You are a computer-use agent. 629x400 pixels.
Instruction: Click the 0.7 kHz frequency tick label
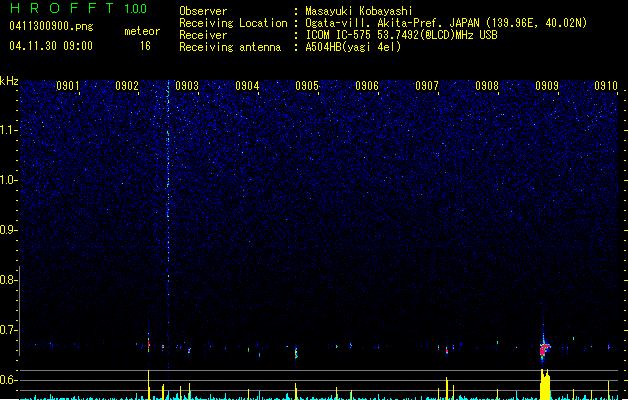point(9,330)
